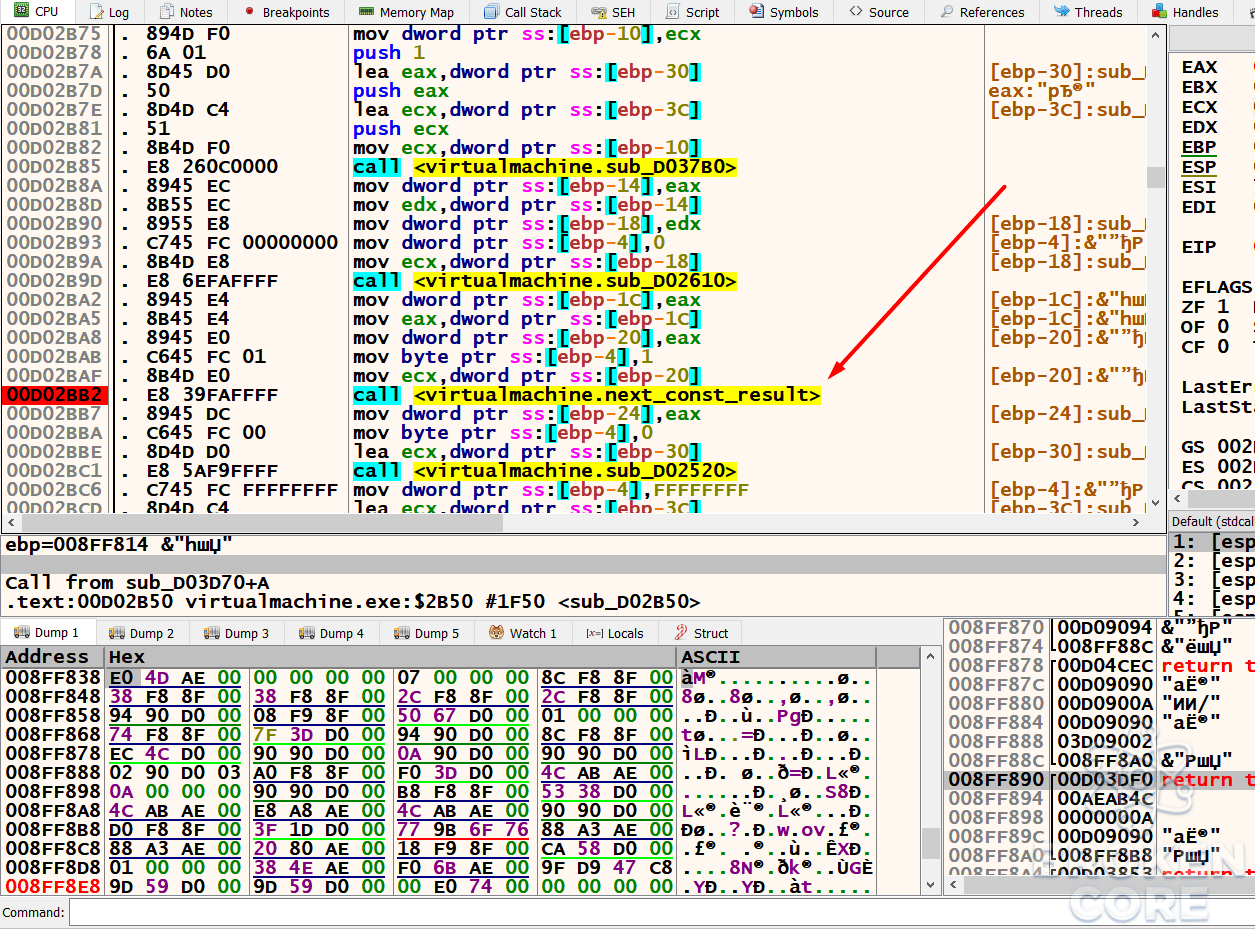
Task: Open the Log tab
Action: (110, 12)
